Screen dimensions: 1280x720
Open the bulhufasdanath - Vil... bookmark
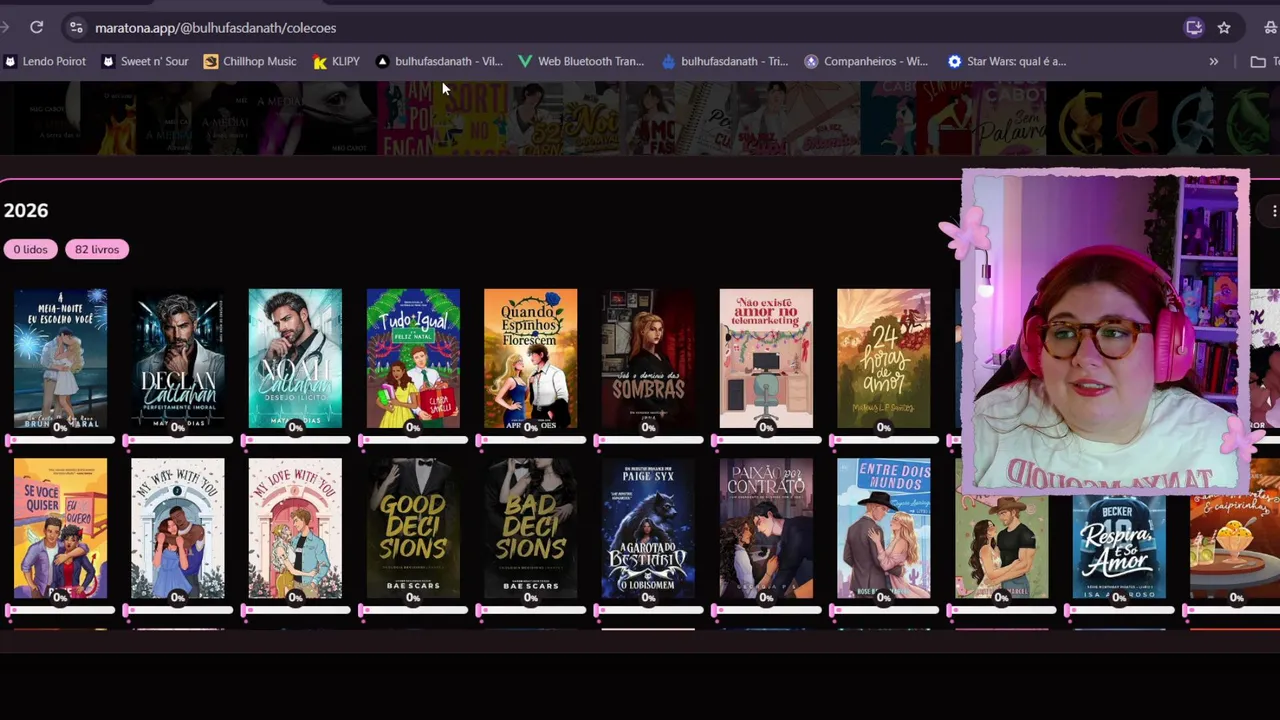point(439,61)
